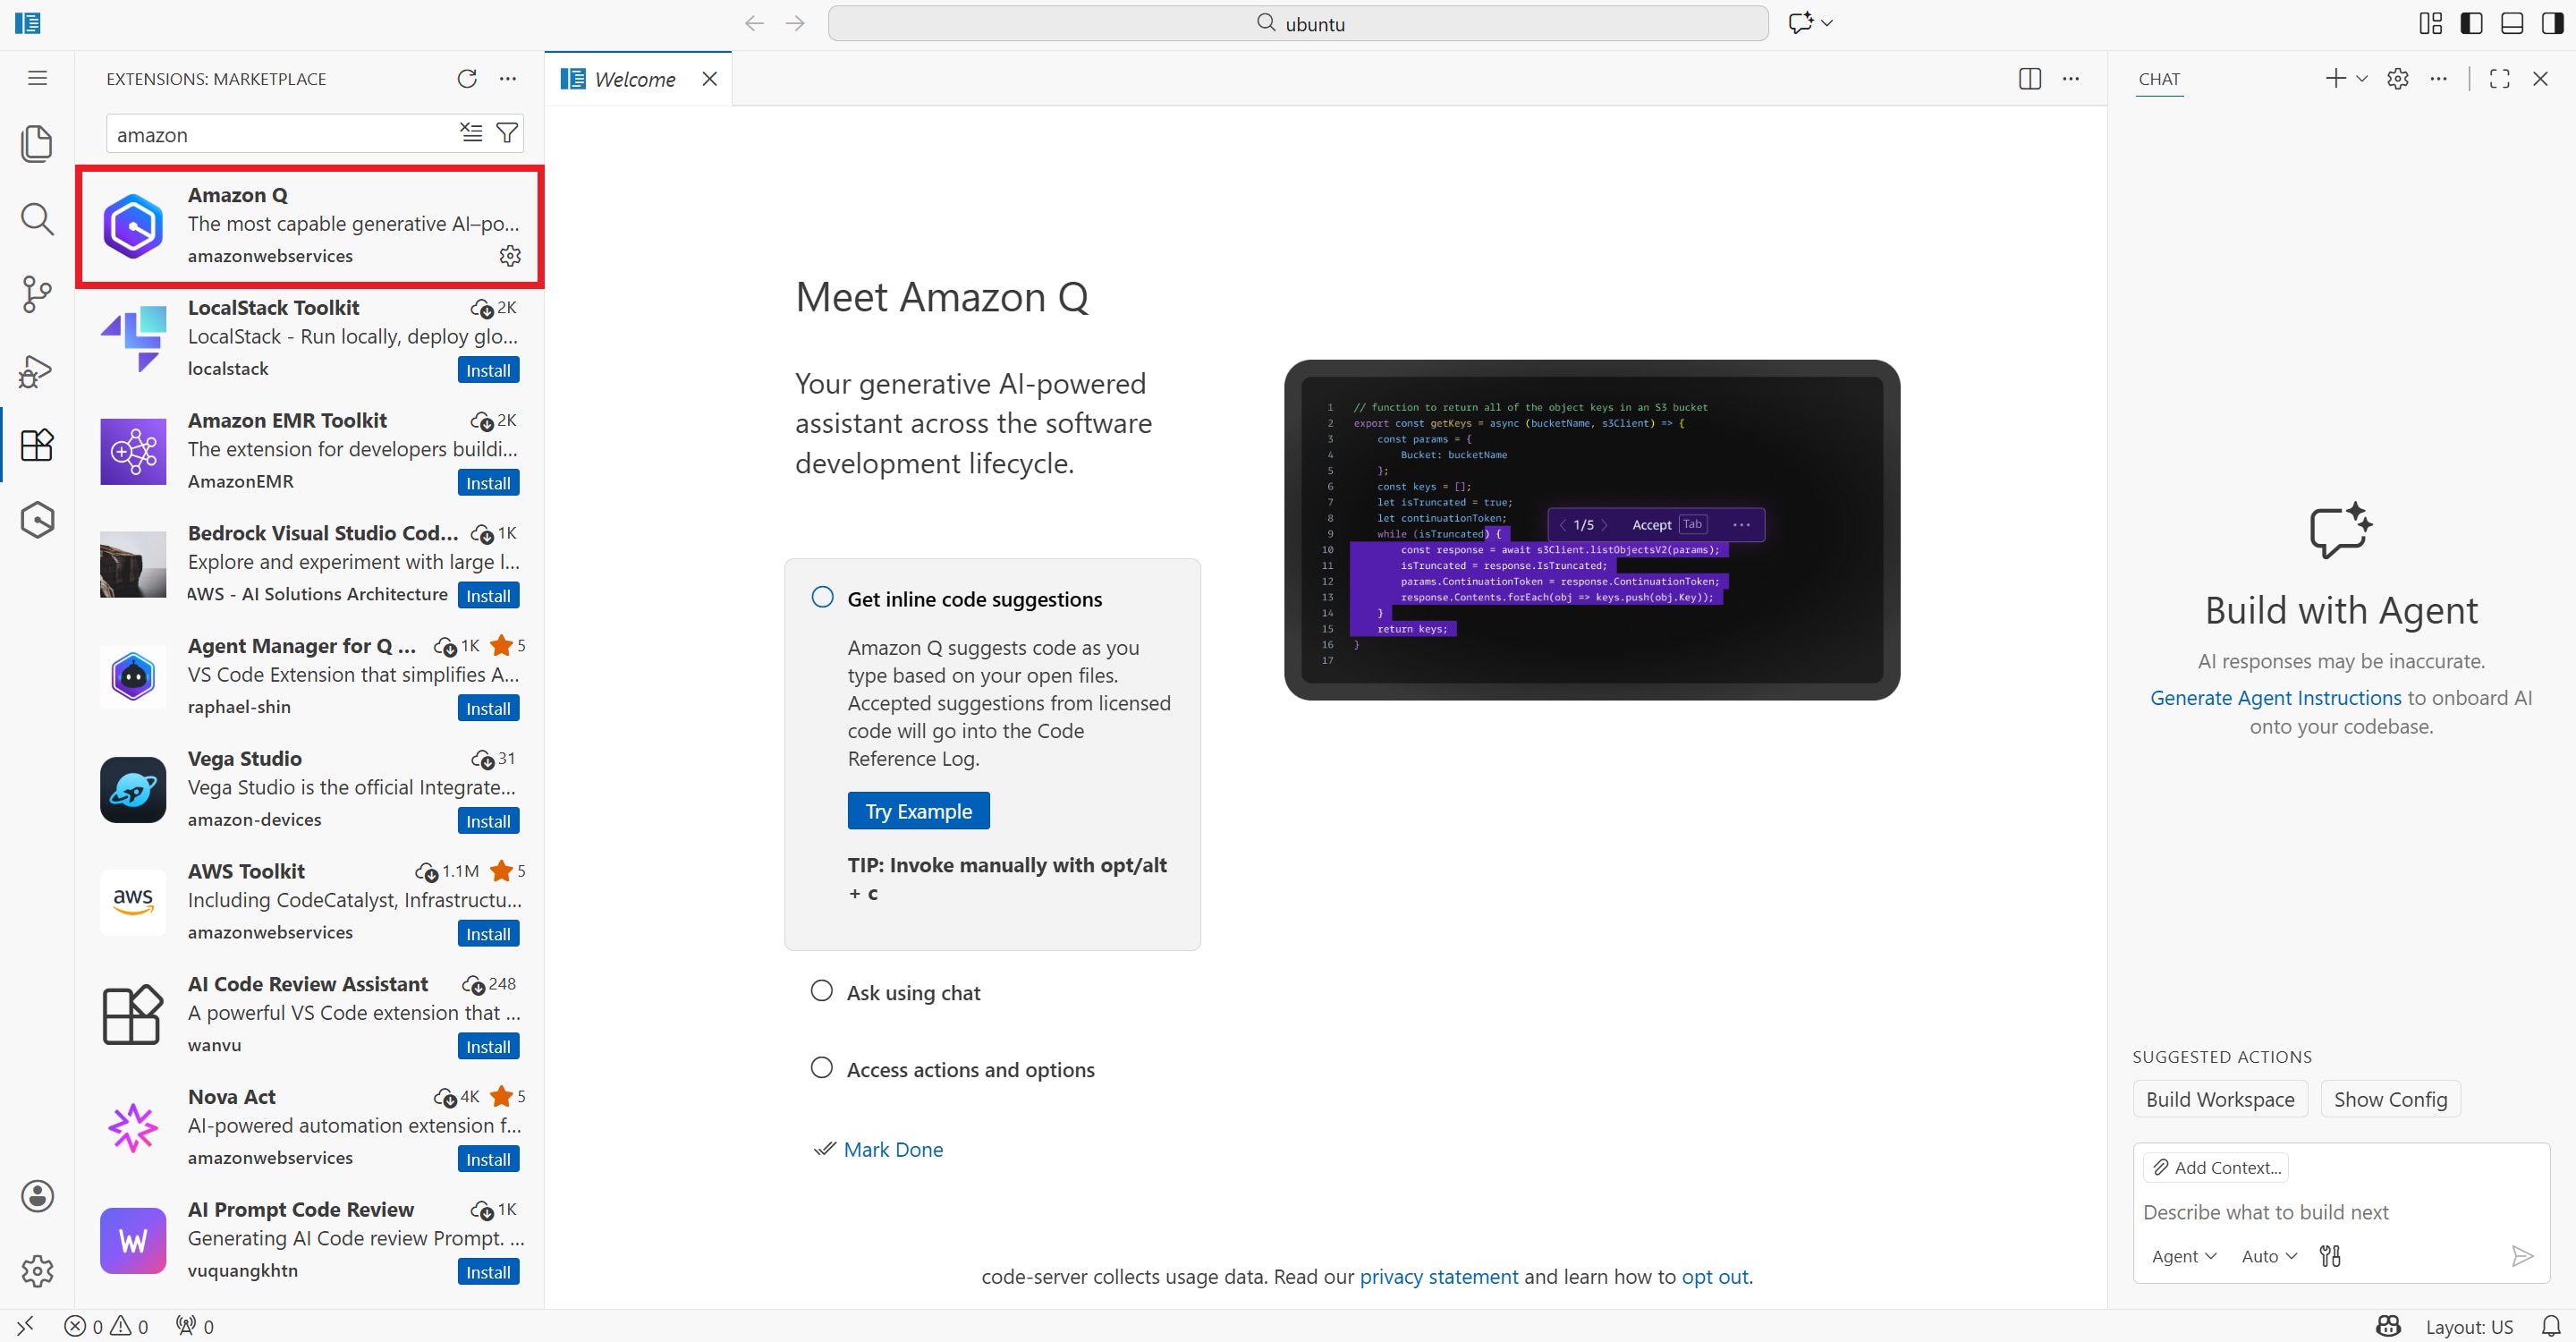Open the Source Control view
2576x1342 pixels.
pos(37,294)
